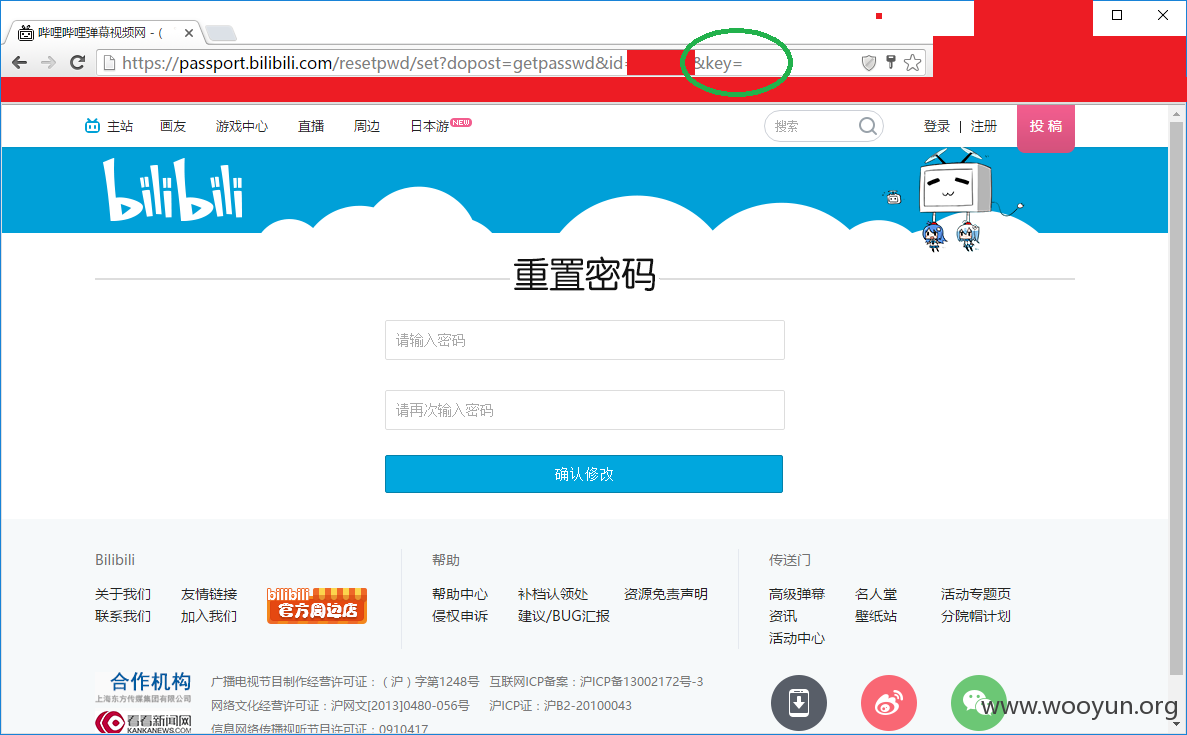Open 分院帽计划 footer link
Screen dimensions: 1187x735
[x=976, y=616]
